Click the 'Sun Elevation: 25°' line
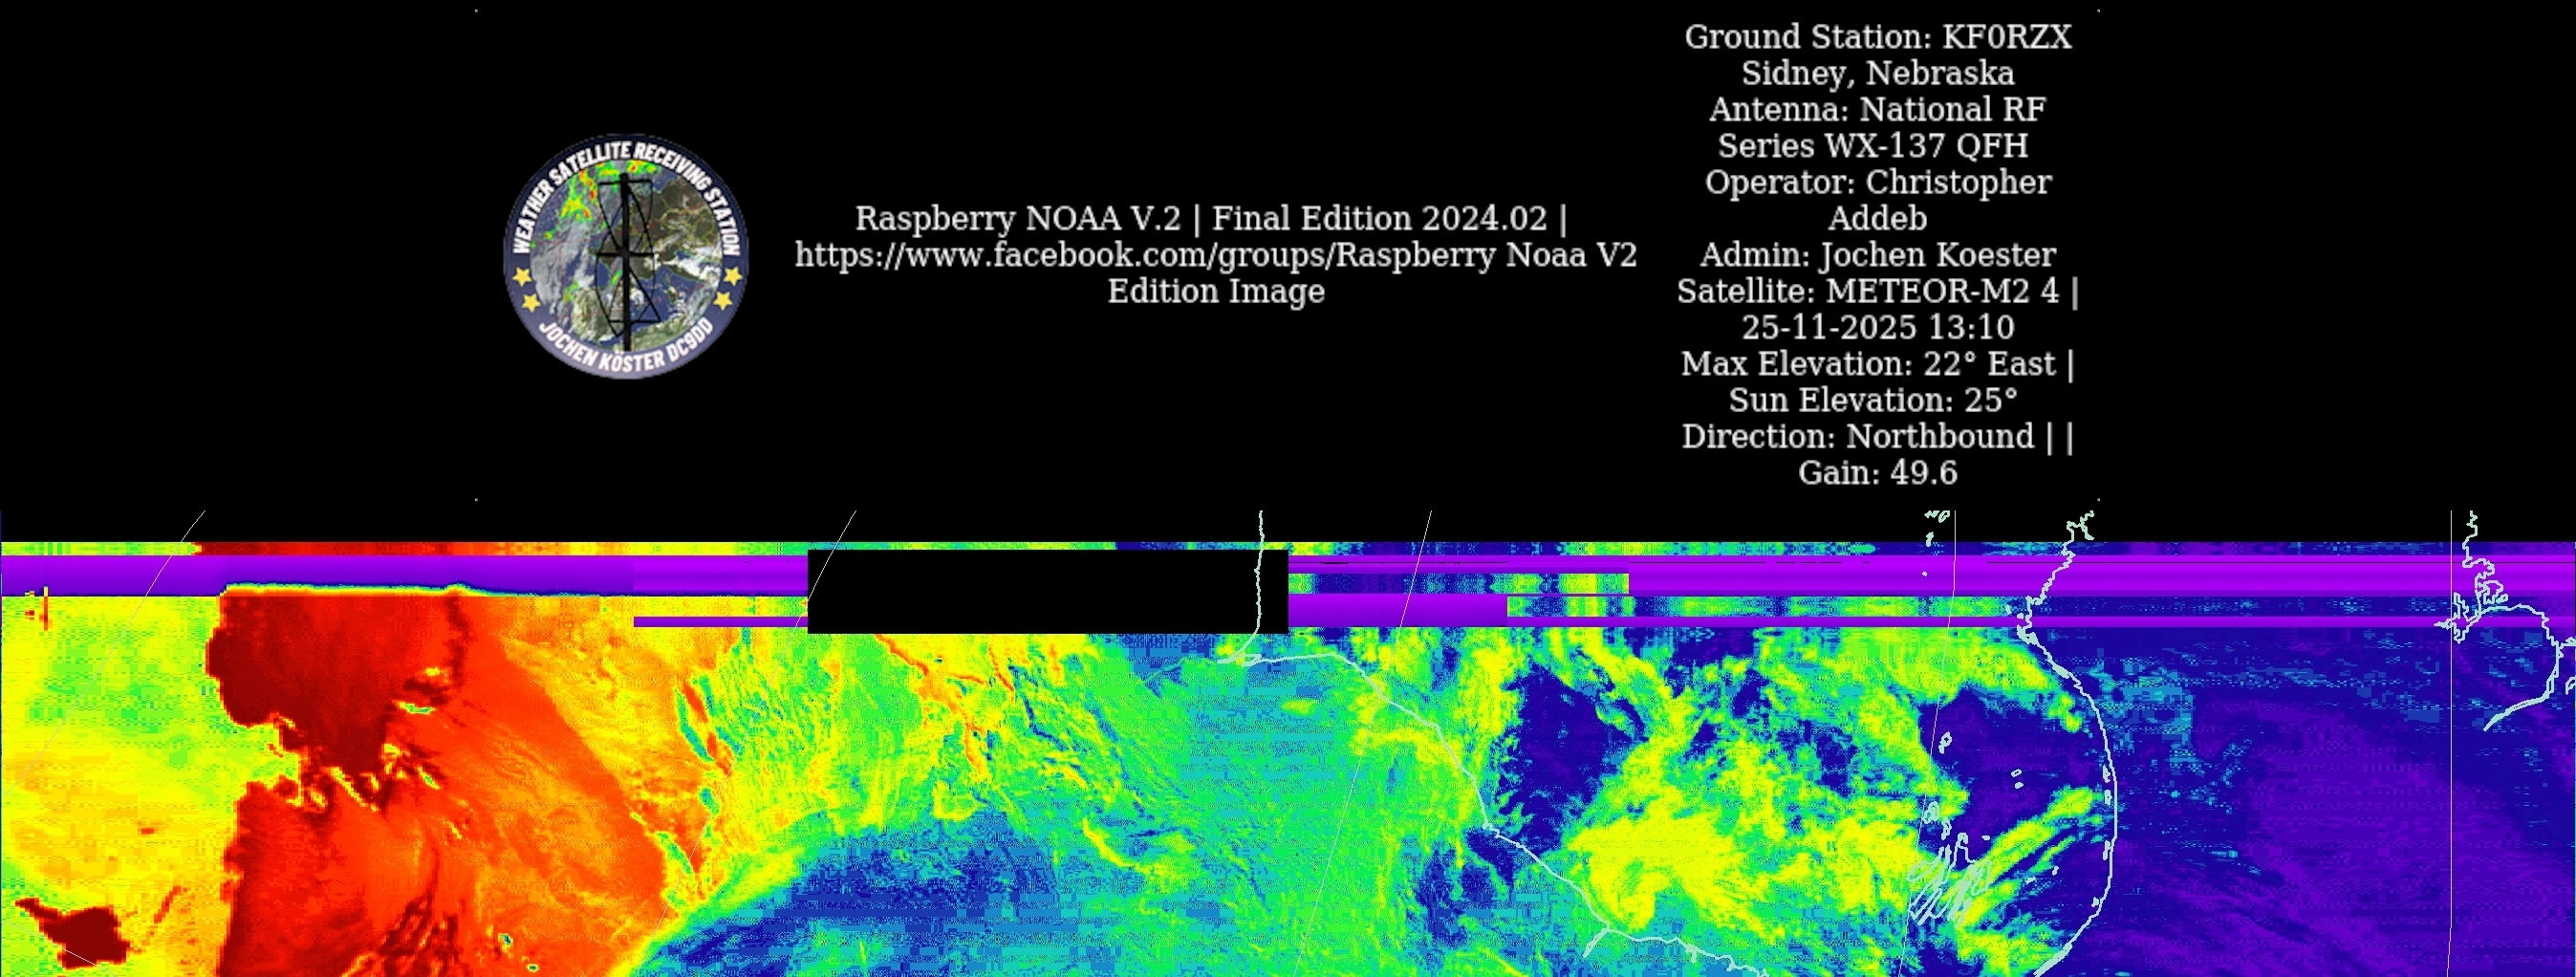 tap(1872, 400)
